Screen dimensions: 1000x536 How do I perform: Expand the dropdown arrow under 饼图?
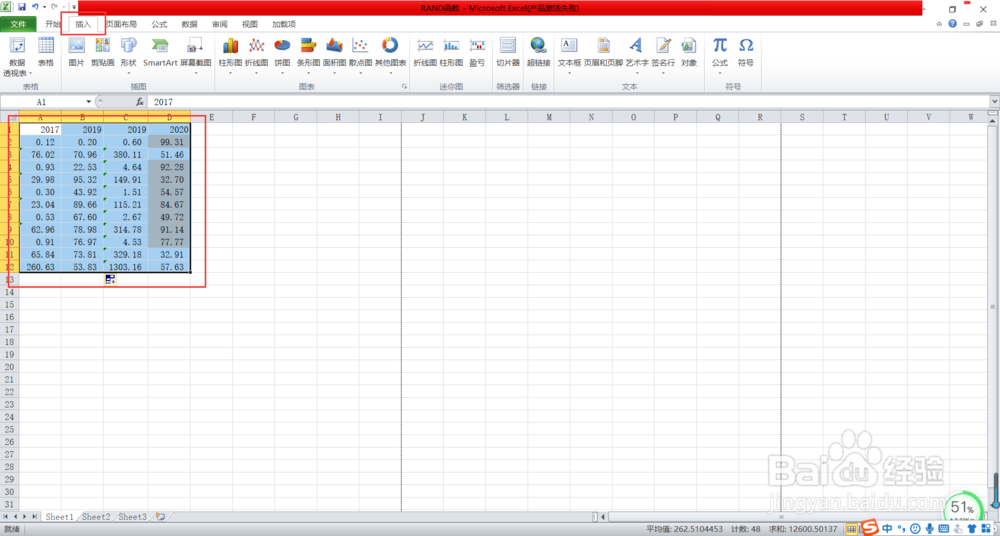tap(282, 73)
